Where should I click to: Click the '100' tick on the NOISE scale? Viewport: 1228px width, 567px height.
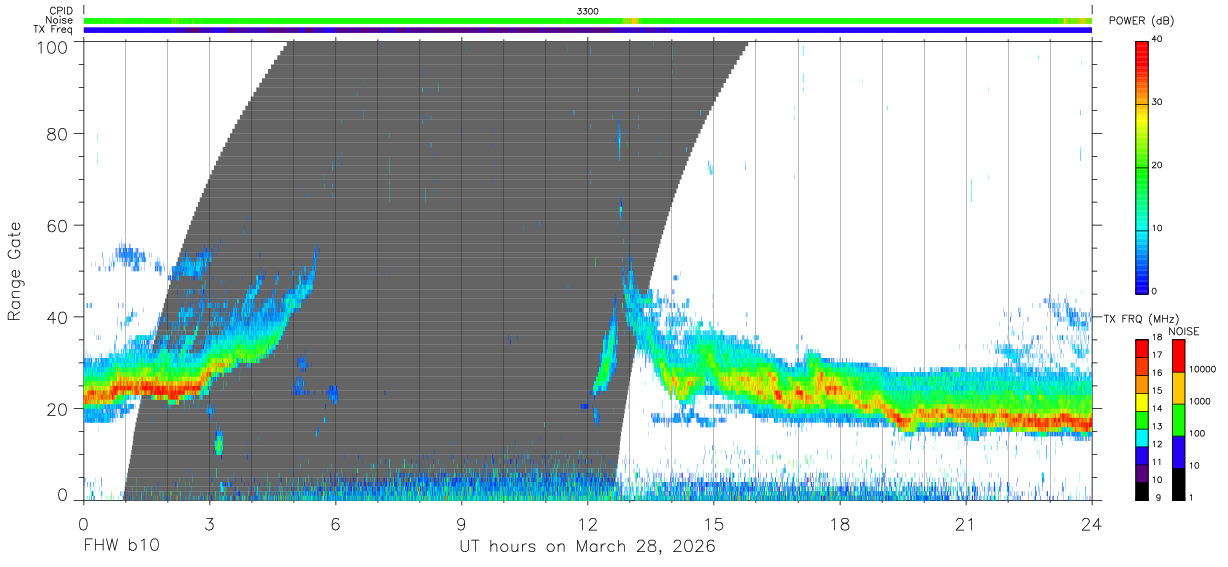[1197, 433]
